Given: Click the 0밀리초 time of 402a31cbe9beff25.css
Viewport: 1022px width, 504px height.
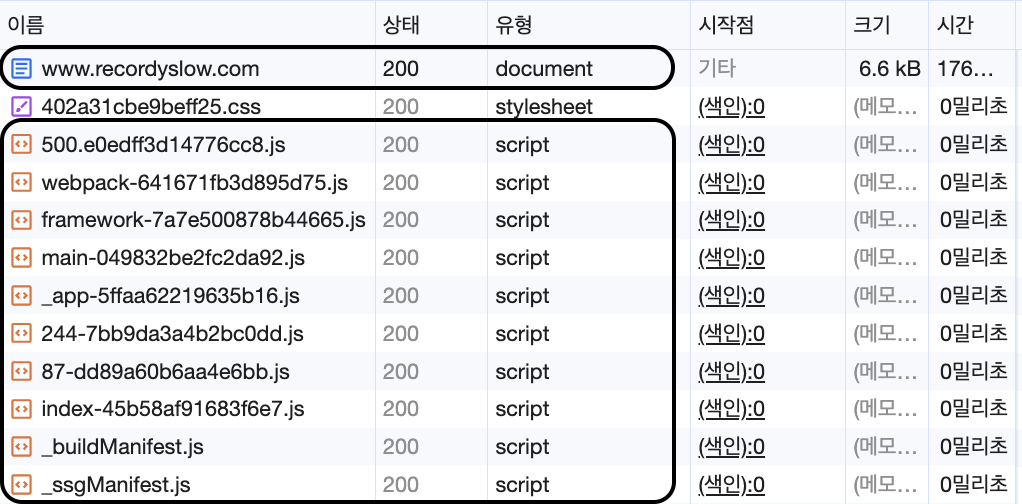Looking at the screenshot, I should click(974, 106).
